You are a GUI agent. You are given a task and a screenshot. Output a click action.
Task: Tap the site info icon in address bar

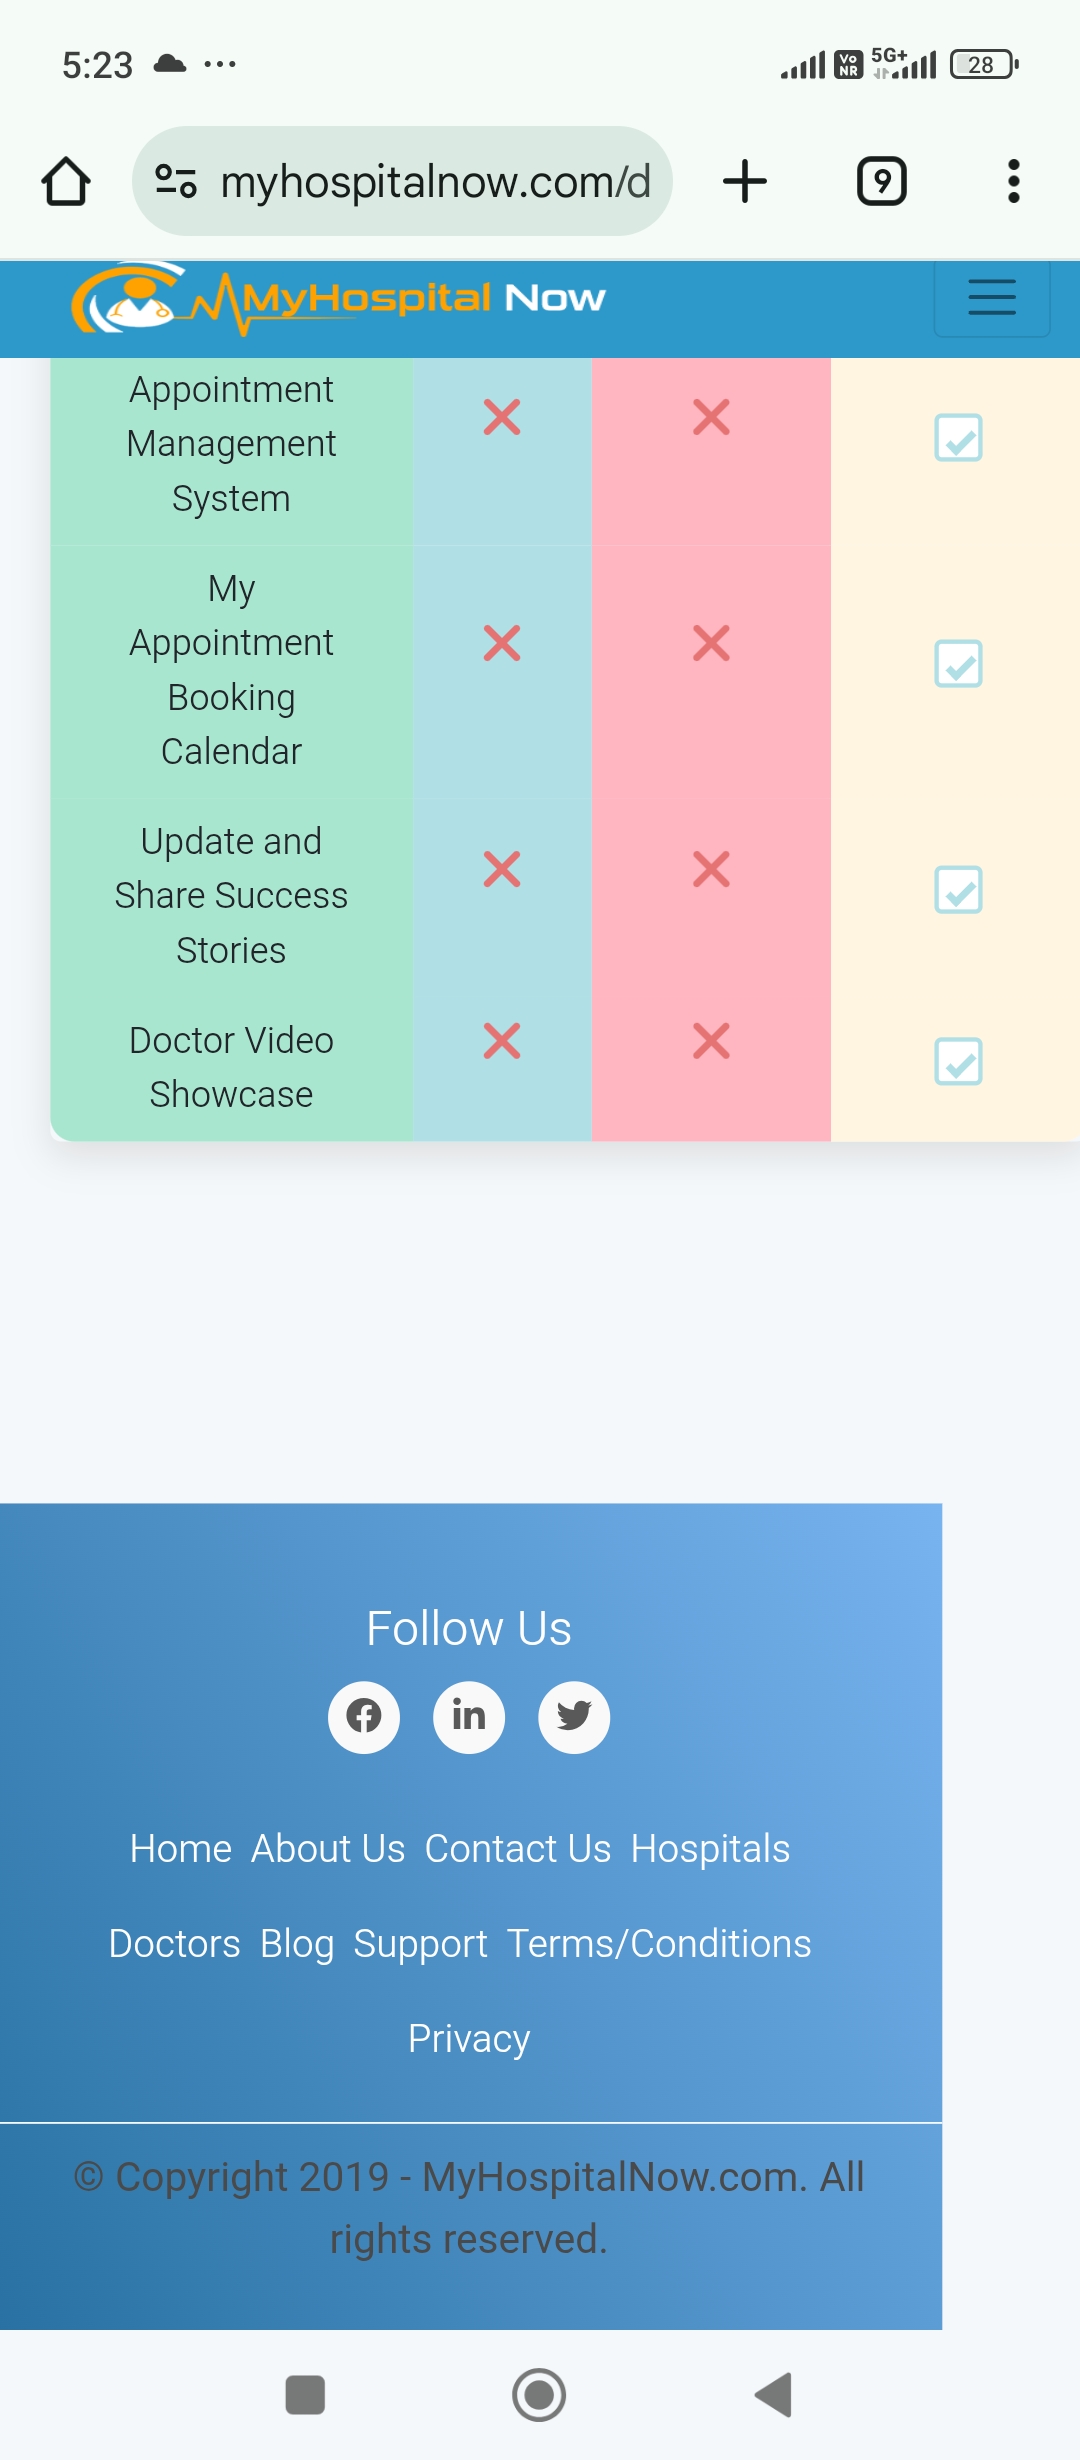click(x=176, y=181)
